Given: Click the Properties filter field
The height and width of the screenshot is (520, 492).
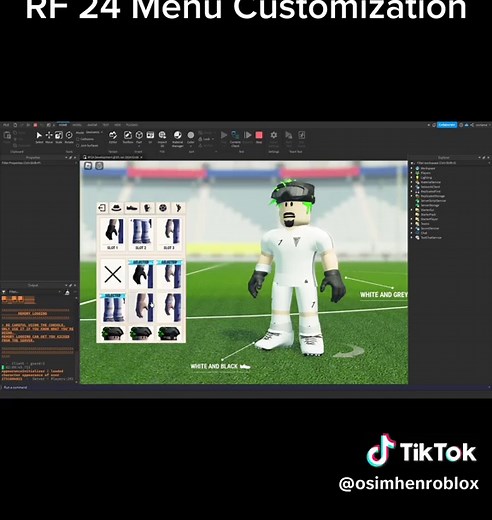Looking at the screenshot, I should tap(39, 163).
